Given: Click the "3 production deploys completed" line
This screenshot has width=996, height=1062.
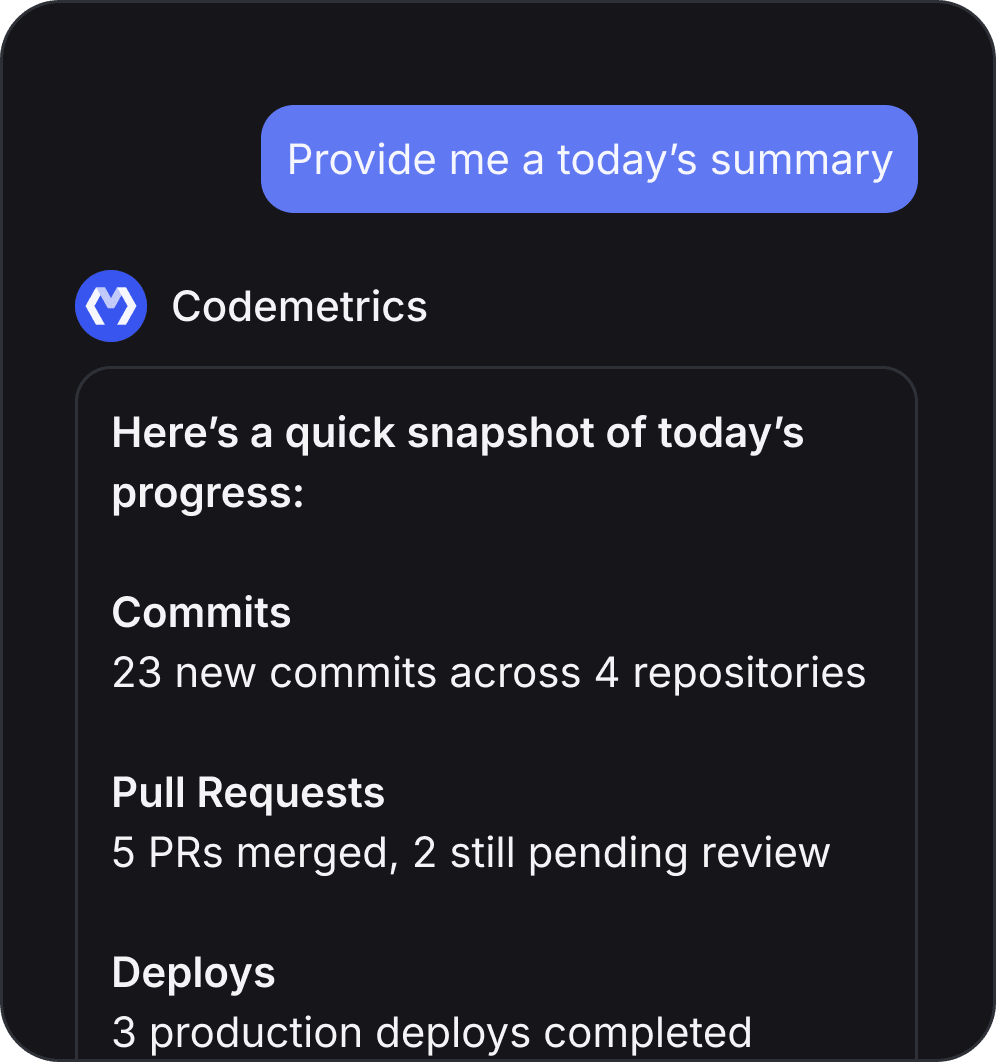Looking at the screenshot, I should (x=431, y=1033).
